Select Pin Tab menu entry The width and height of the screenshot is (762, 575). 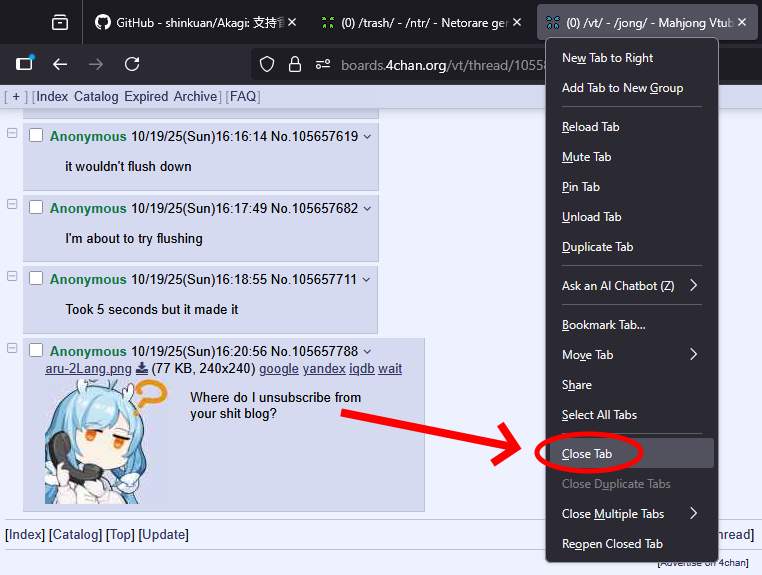[x=632, y=187]
